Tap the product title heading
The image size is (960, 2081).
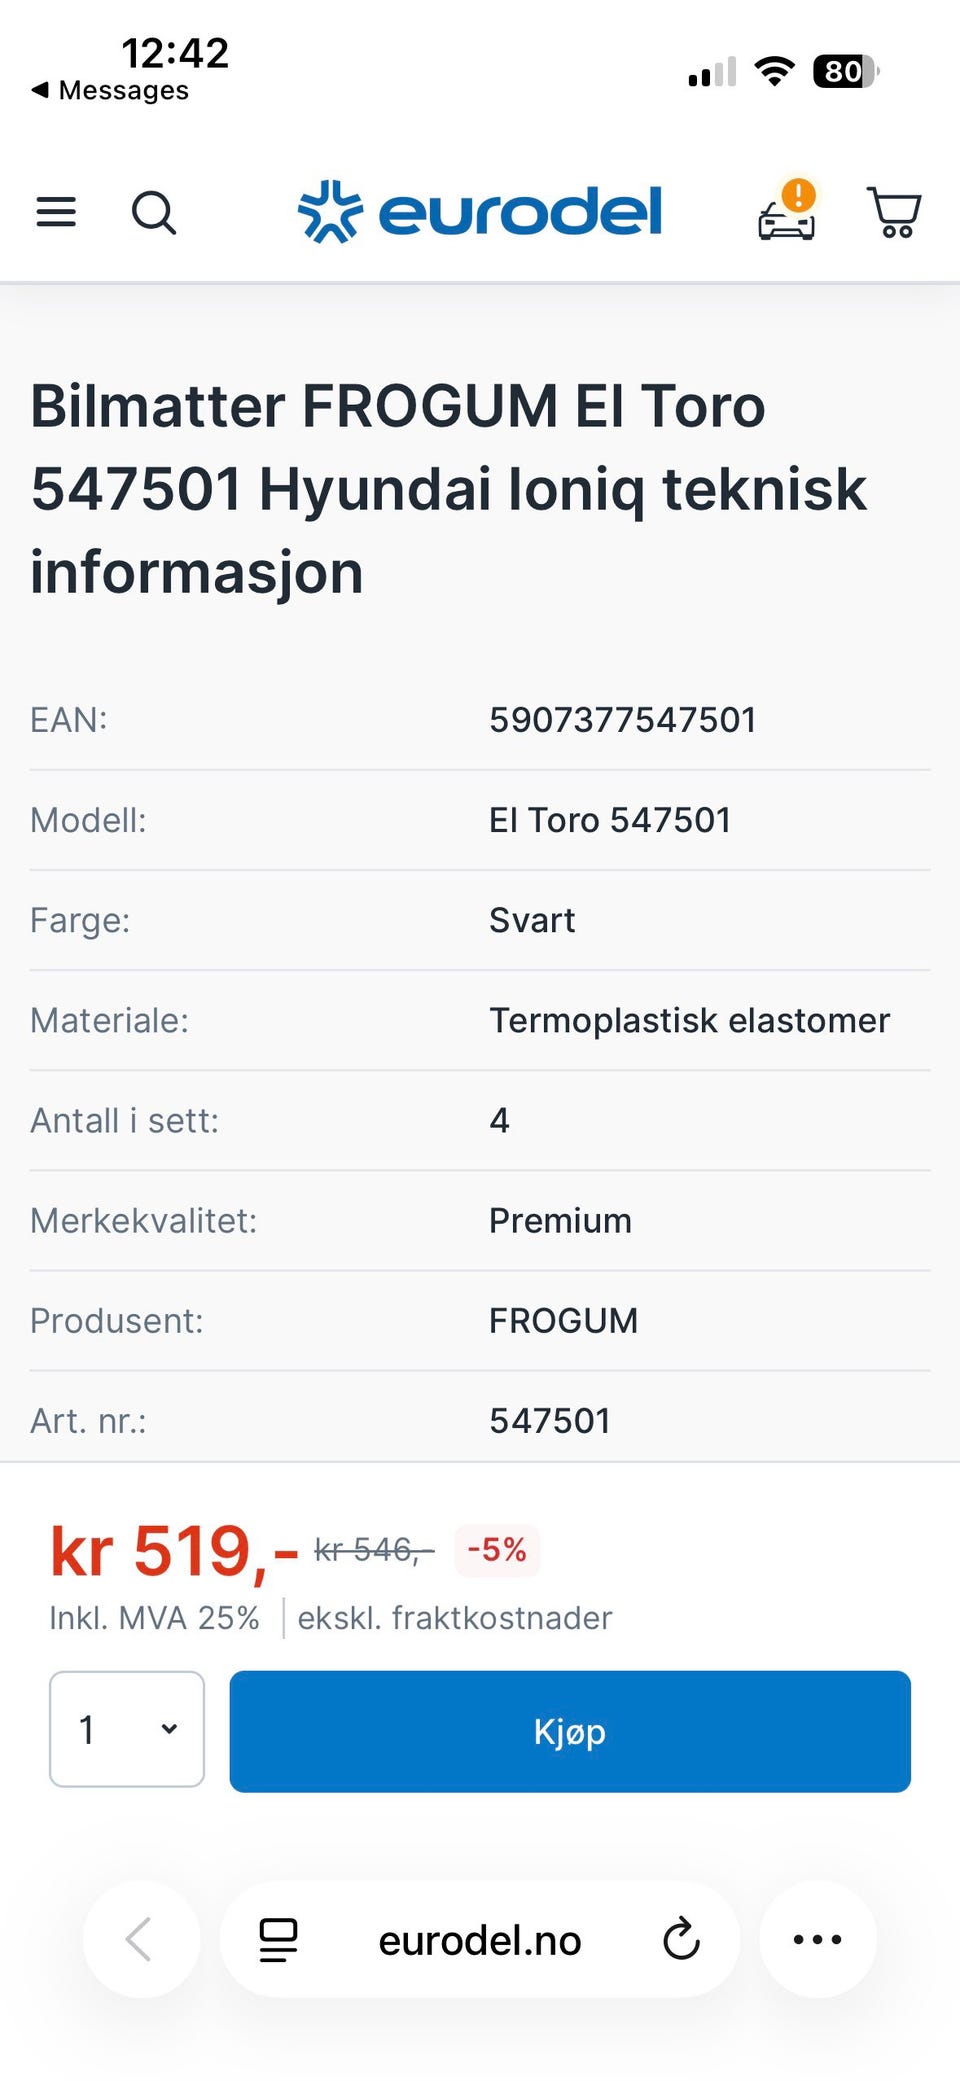pyautogui.click(x=448, y=489)
